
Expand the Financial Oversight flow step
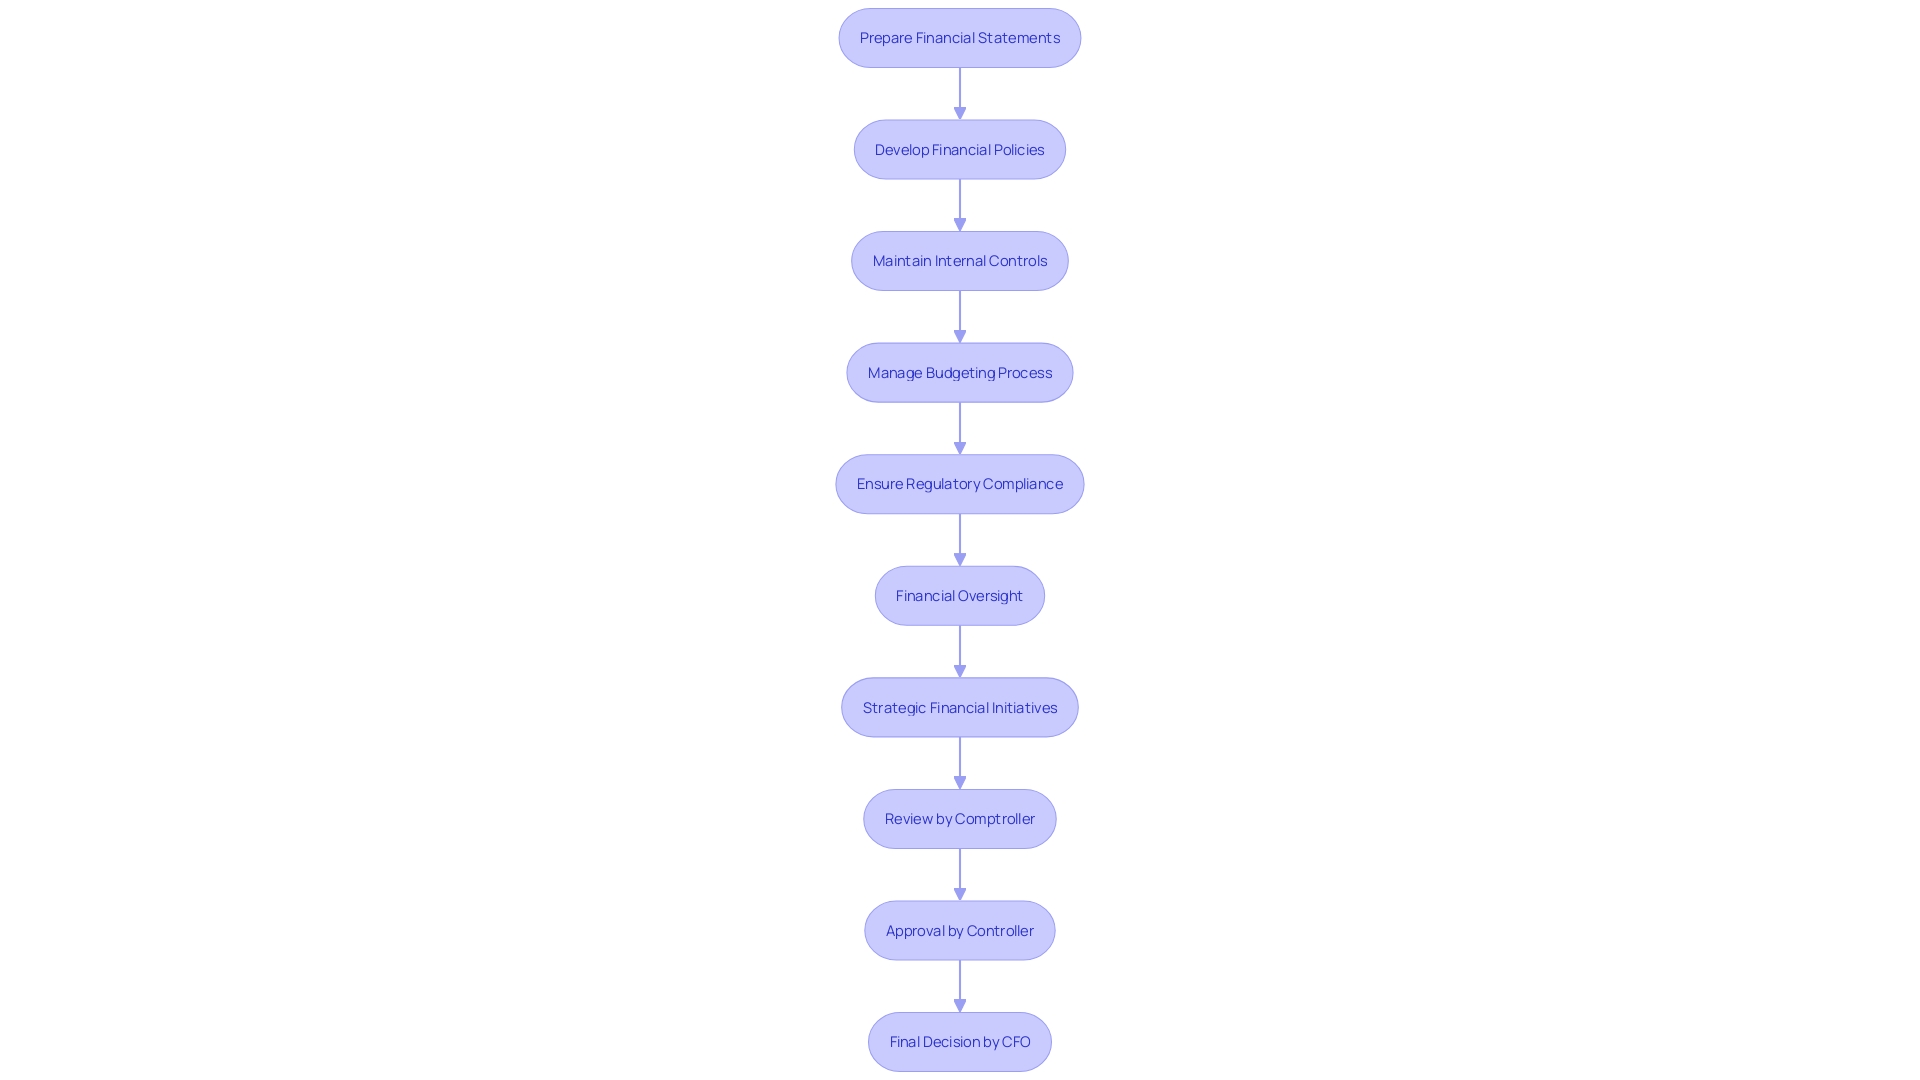[959, 595]
